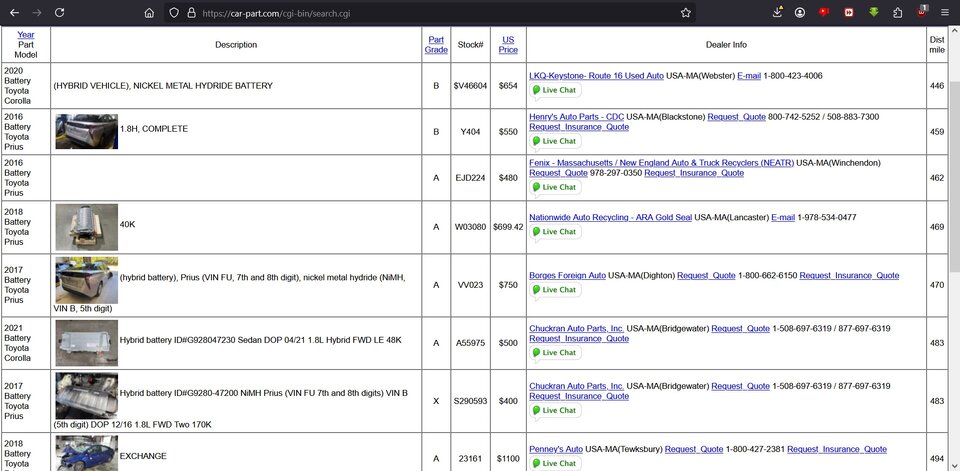This screenshot has width=960, height=471.
Task: Open Chuckran Auto Parts link for stock S290593
Action: click(577, 386)
